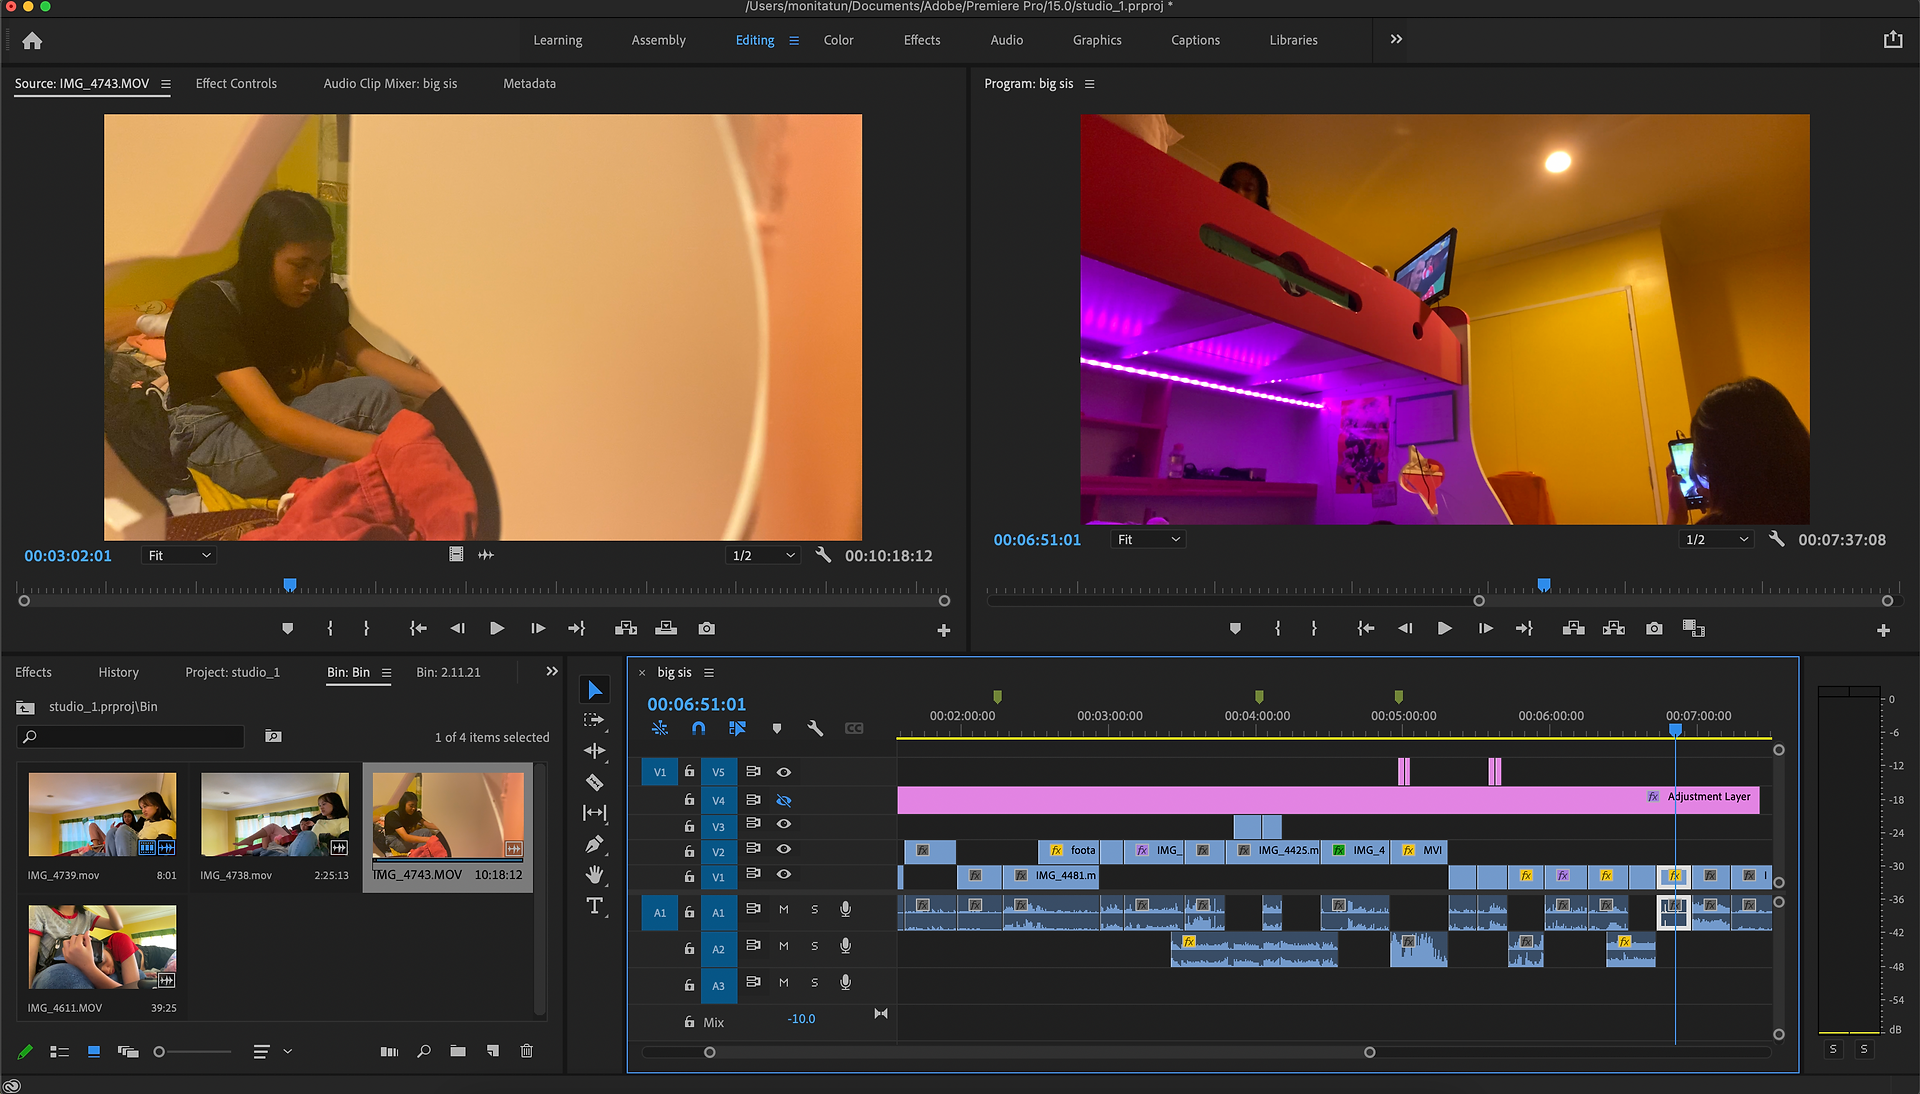
Task: Click Mix track volume value -10.0
Action: point(801,1019)
